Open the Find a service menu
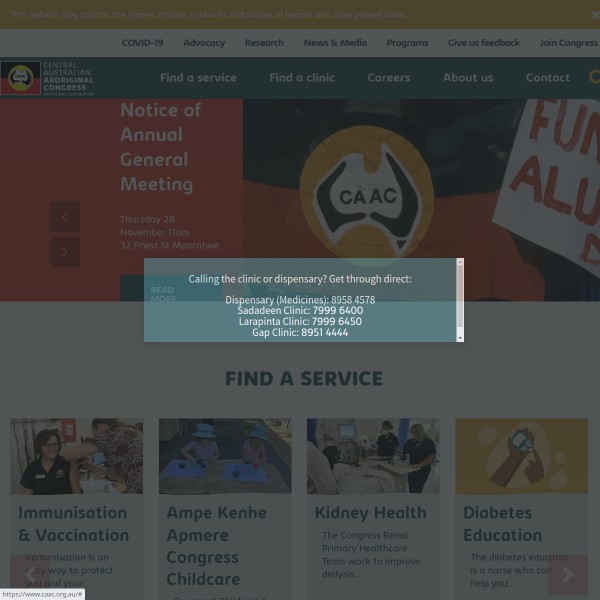 [x=198, y=78]
